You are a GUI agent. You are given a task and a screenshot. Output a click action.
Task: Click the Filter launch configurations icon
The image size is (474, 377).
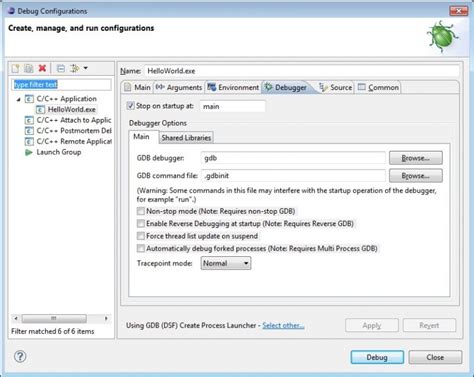(x=74, y=68)
